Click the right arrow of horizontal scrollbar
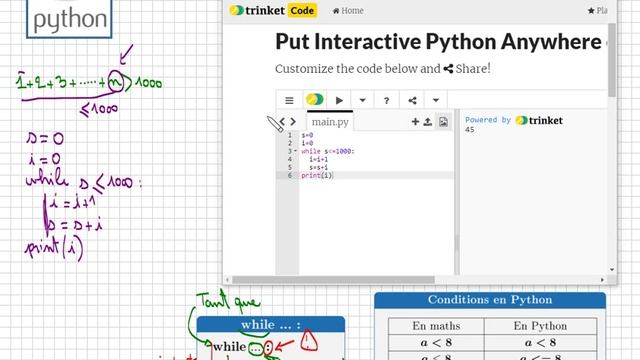The width and height of the screenshot is (640, 360). click(602, 280)
